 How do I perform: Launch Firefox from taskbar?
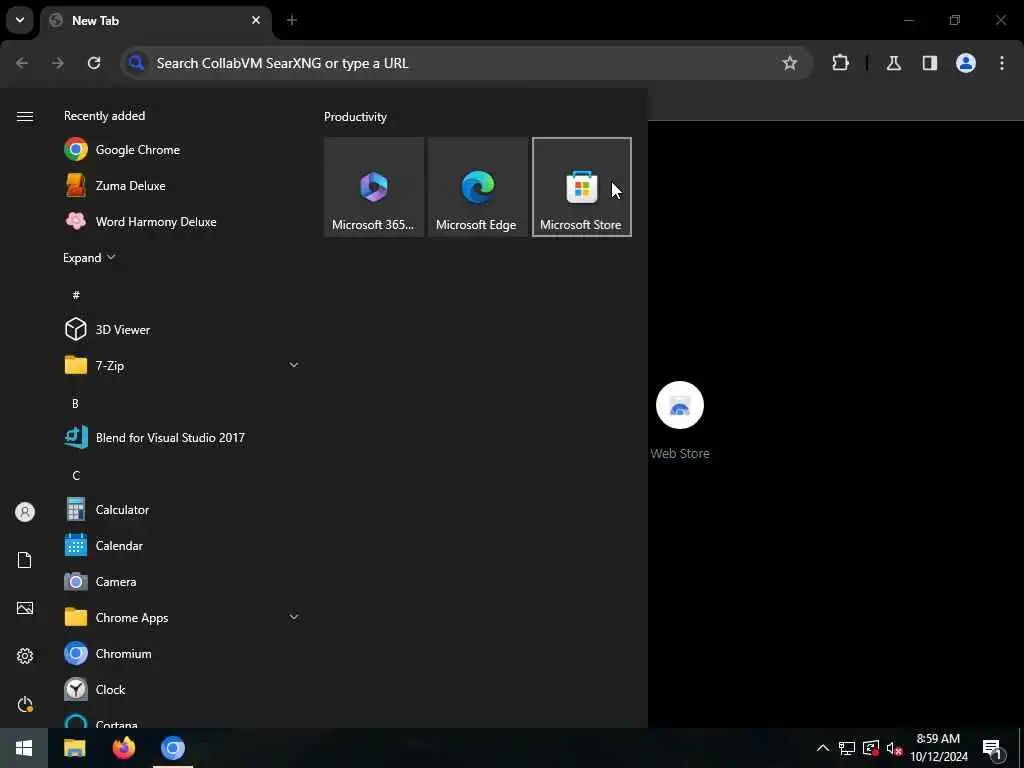123,748
